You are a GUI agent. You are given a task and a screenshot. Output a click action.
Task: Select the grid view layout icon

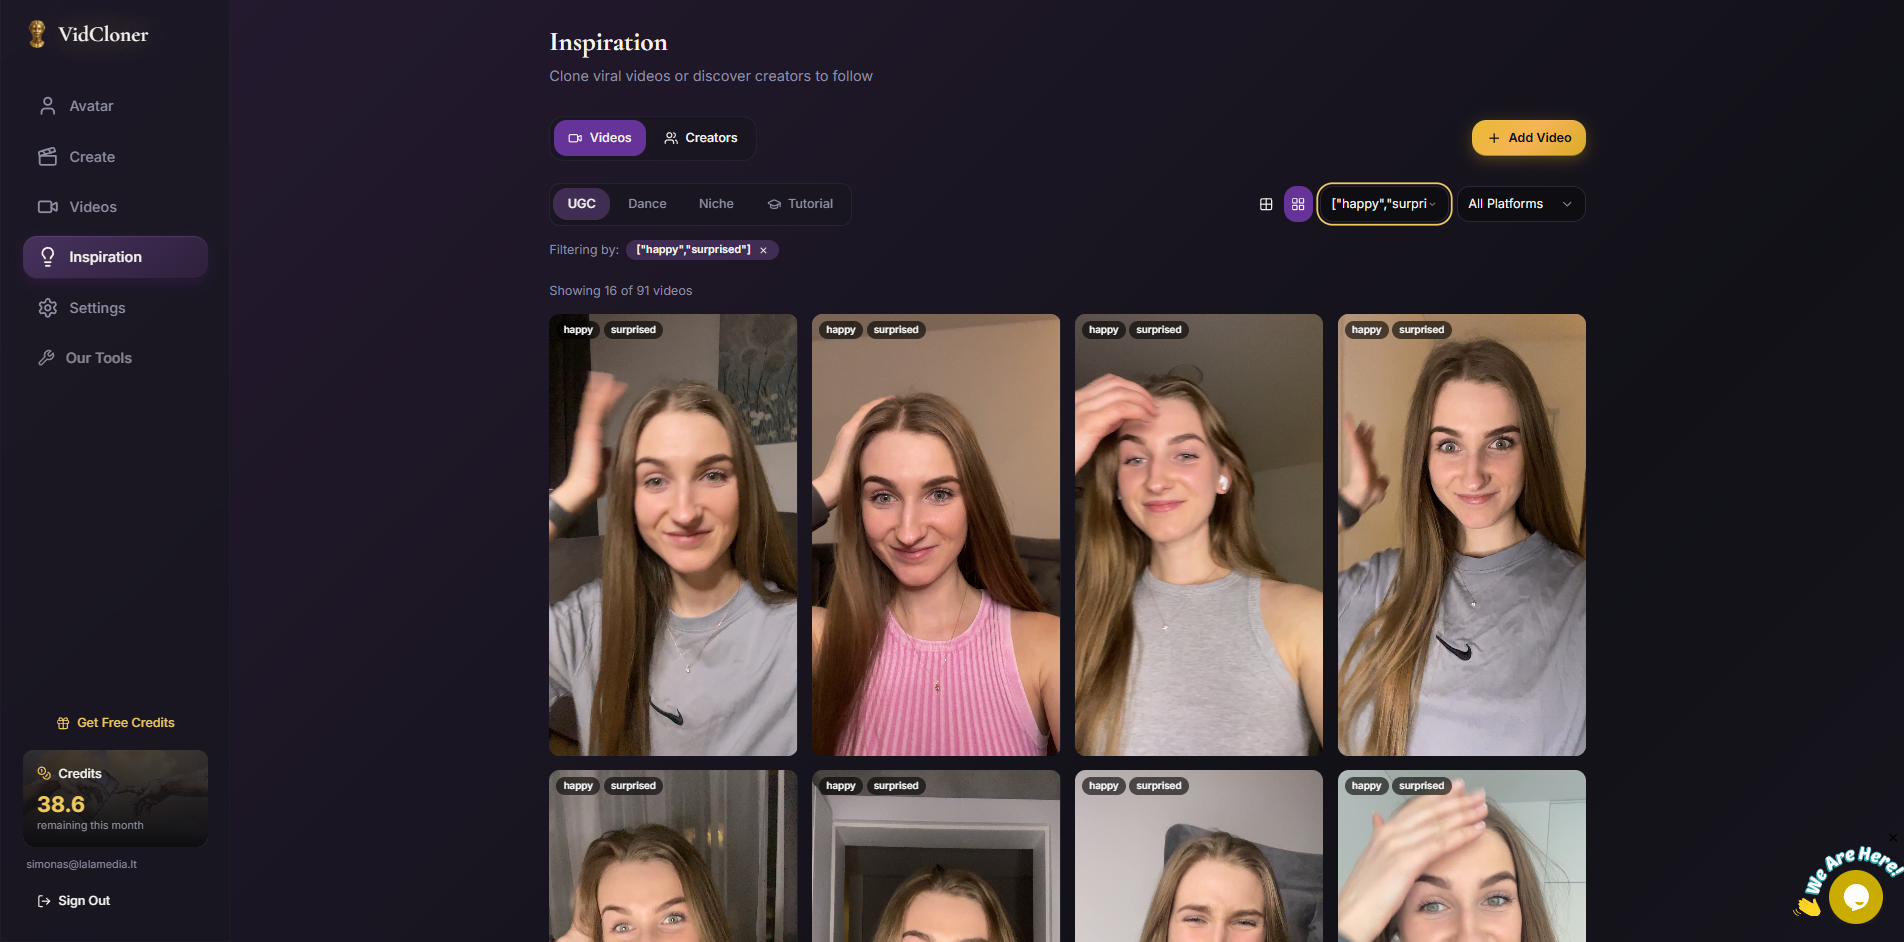tap(1298, 204)
